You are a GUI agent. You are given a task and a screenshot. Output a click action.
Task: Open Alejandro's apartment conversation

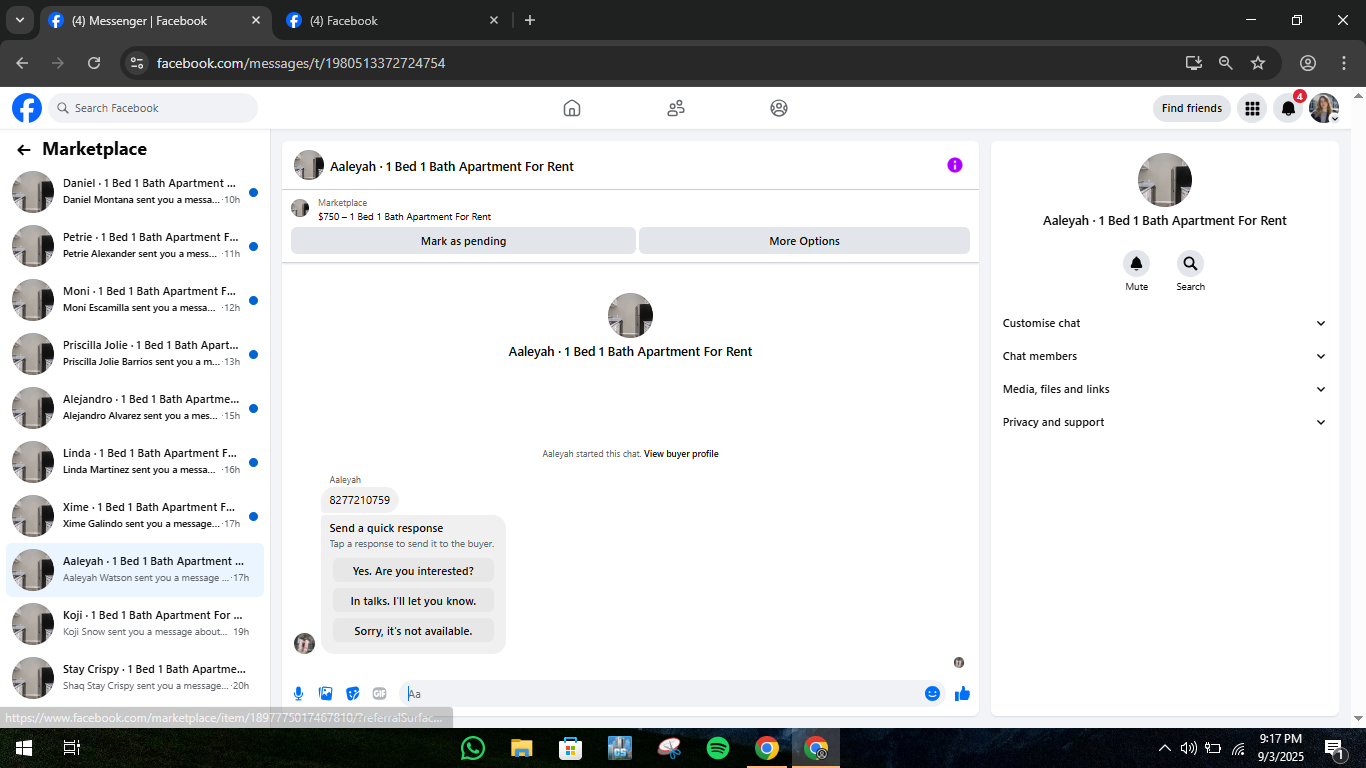tap(135, 407)
